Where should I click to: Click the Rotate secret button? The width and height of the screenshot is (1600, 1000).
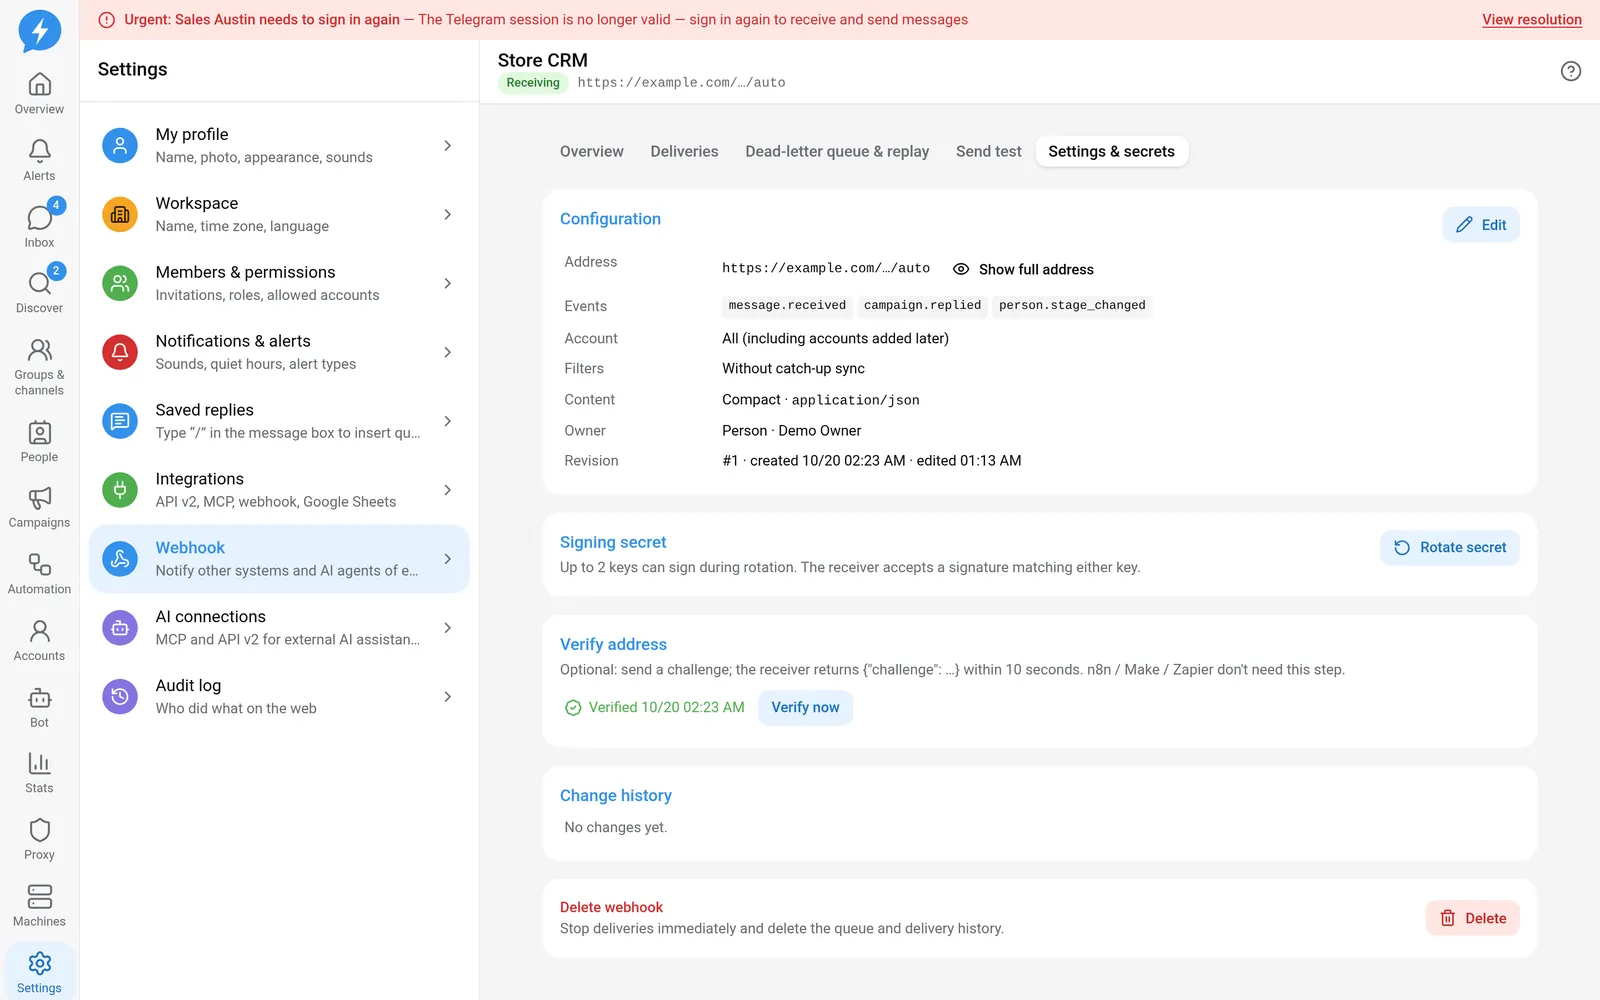(1450, 548)
